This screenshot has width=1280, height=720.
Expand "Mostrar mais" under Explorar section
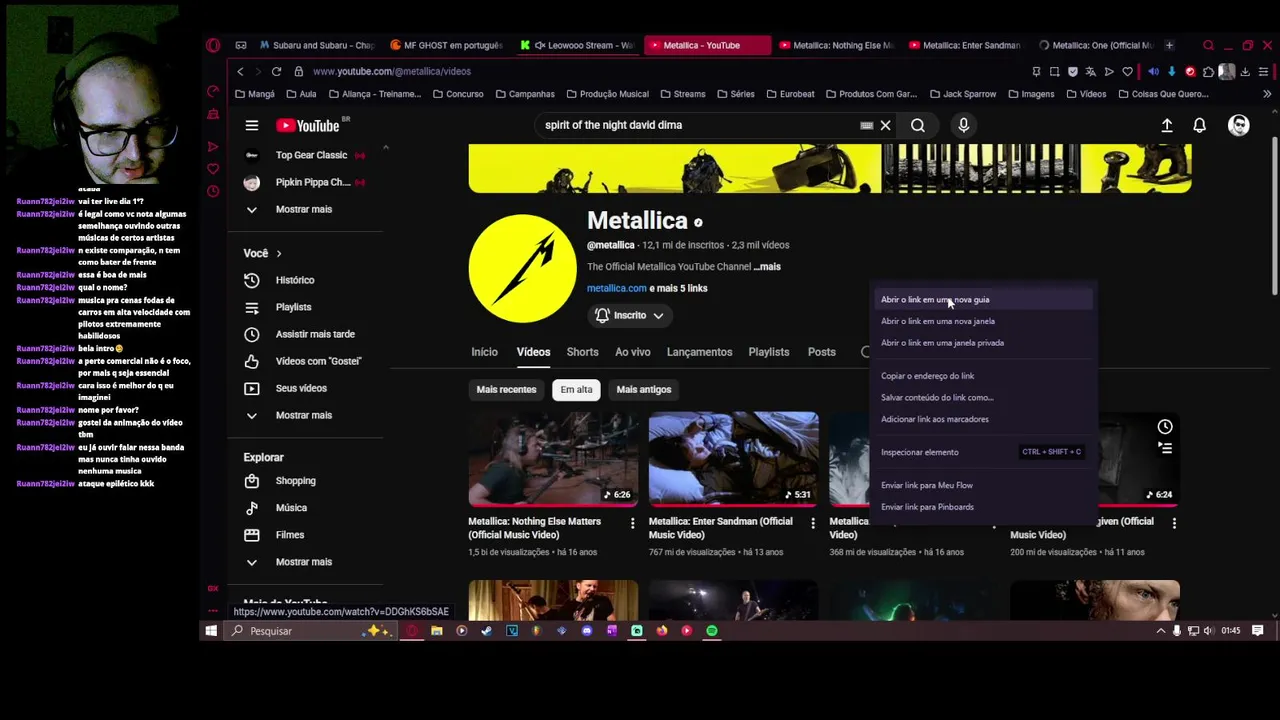click(303, 562)
